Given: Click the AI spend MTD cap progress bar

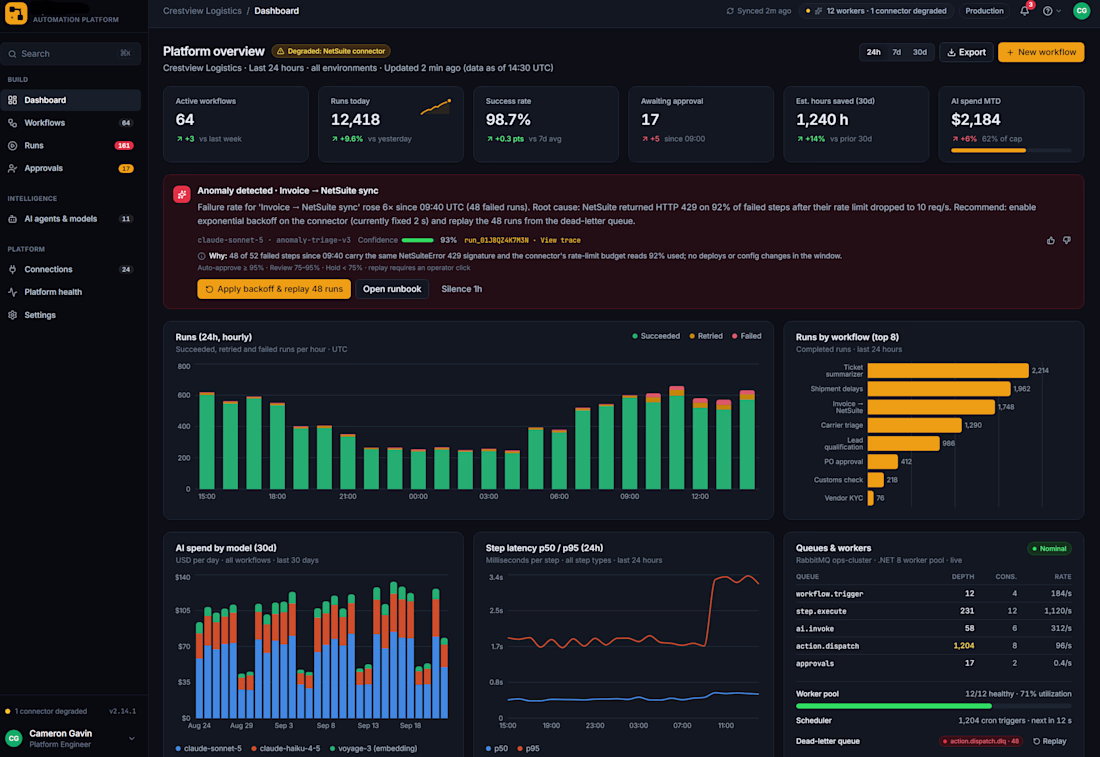Looking at the screenshot, I should pos(1011,151).
